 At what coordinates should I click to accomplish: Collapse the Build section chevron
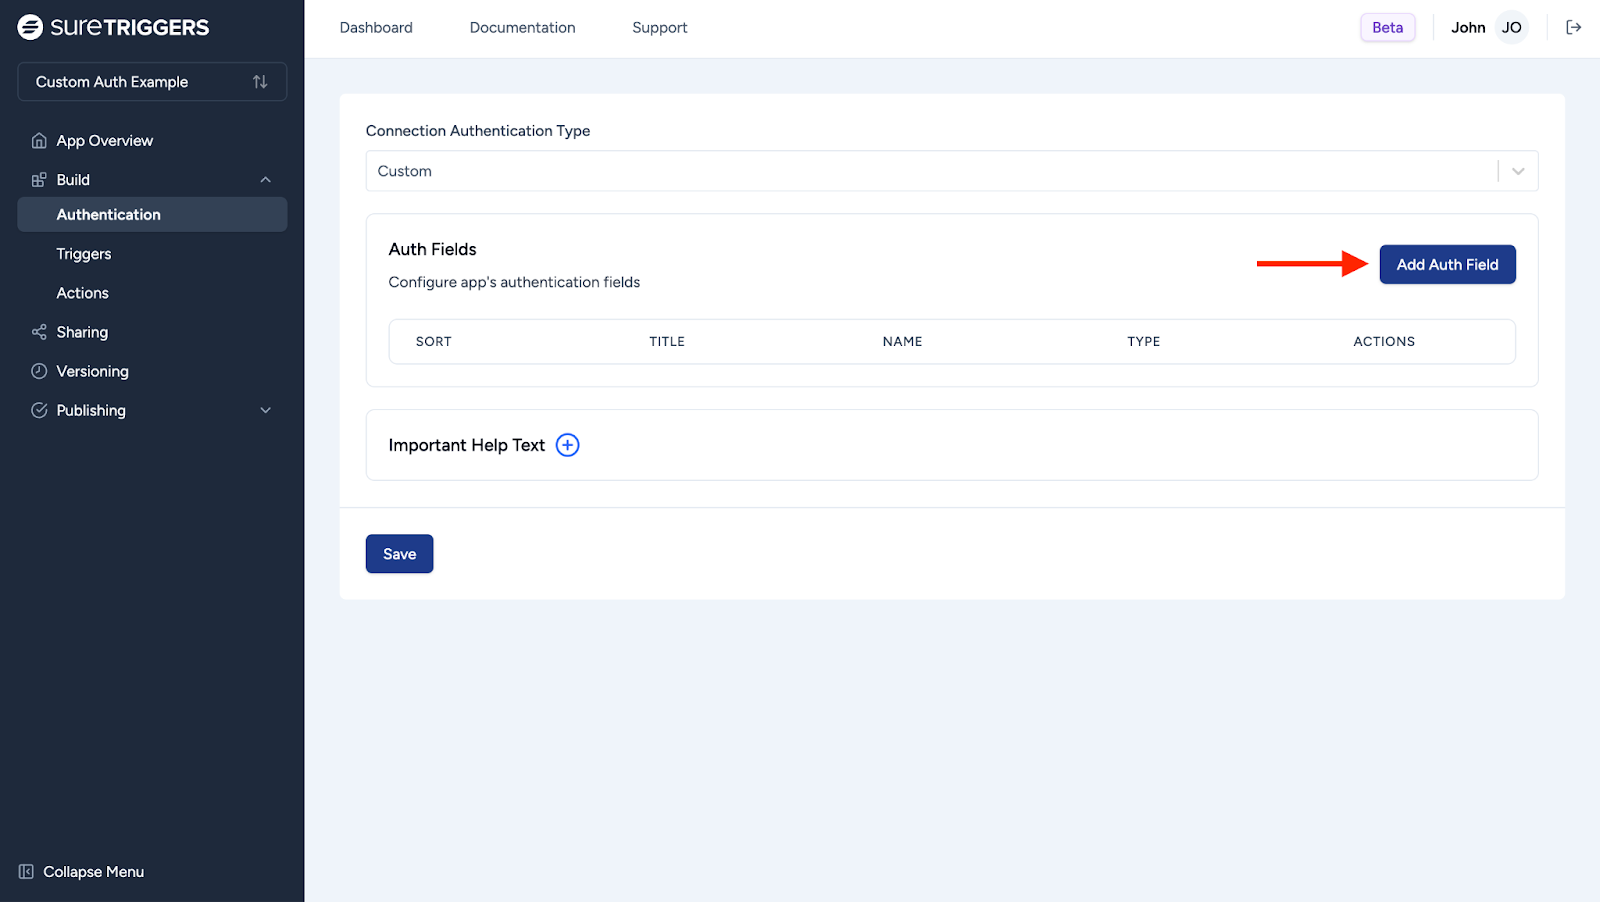266,180
